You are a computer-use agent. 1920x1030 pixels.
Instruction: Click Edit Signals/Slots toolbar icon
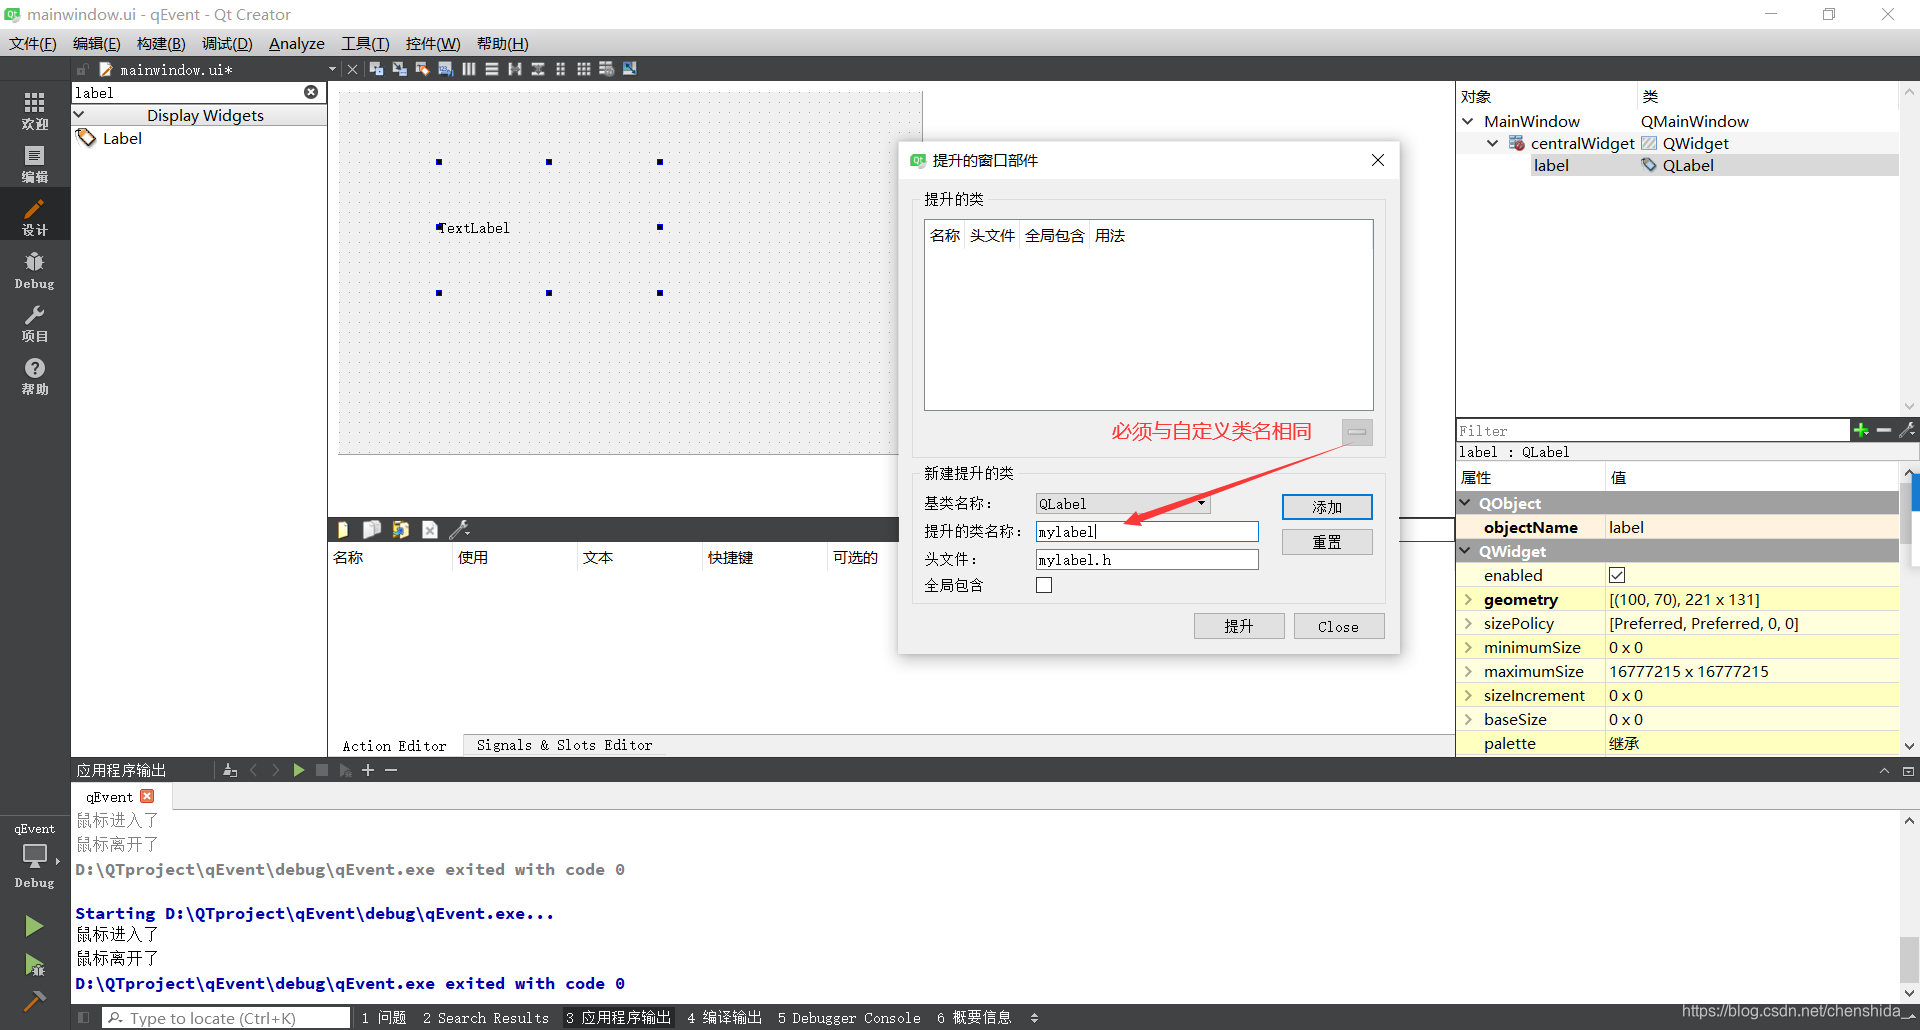[x=399, y=69]
